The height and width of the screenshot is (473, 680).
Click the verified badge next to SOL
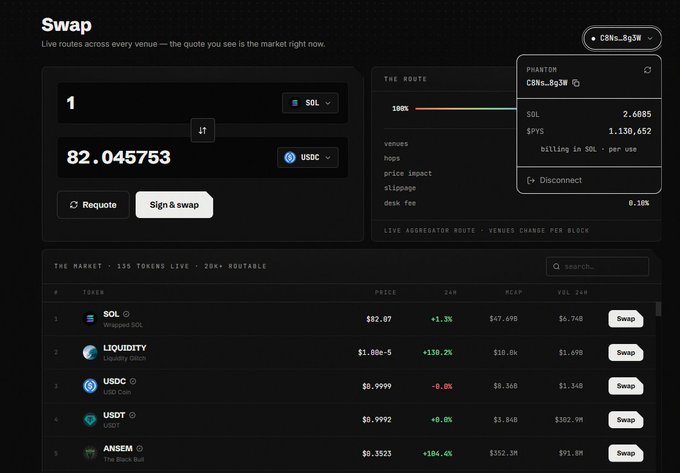click(126, 314)
